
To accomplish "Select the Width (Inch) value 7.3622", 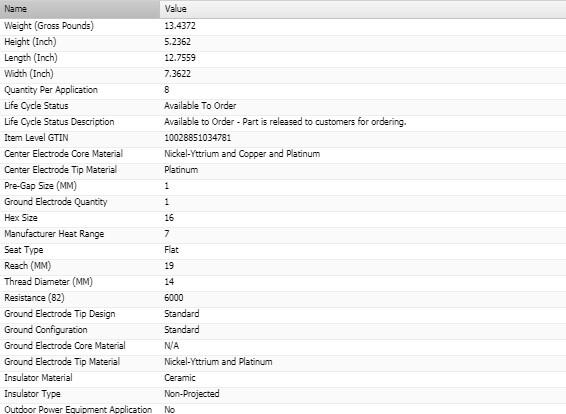I will [x=177, y=74].
